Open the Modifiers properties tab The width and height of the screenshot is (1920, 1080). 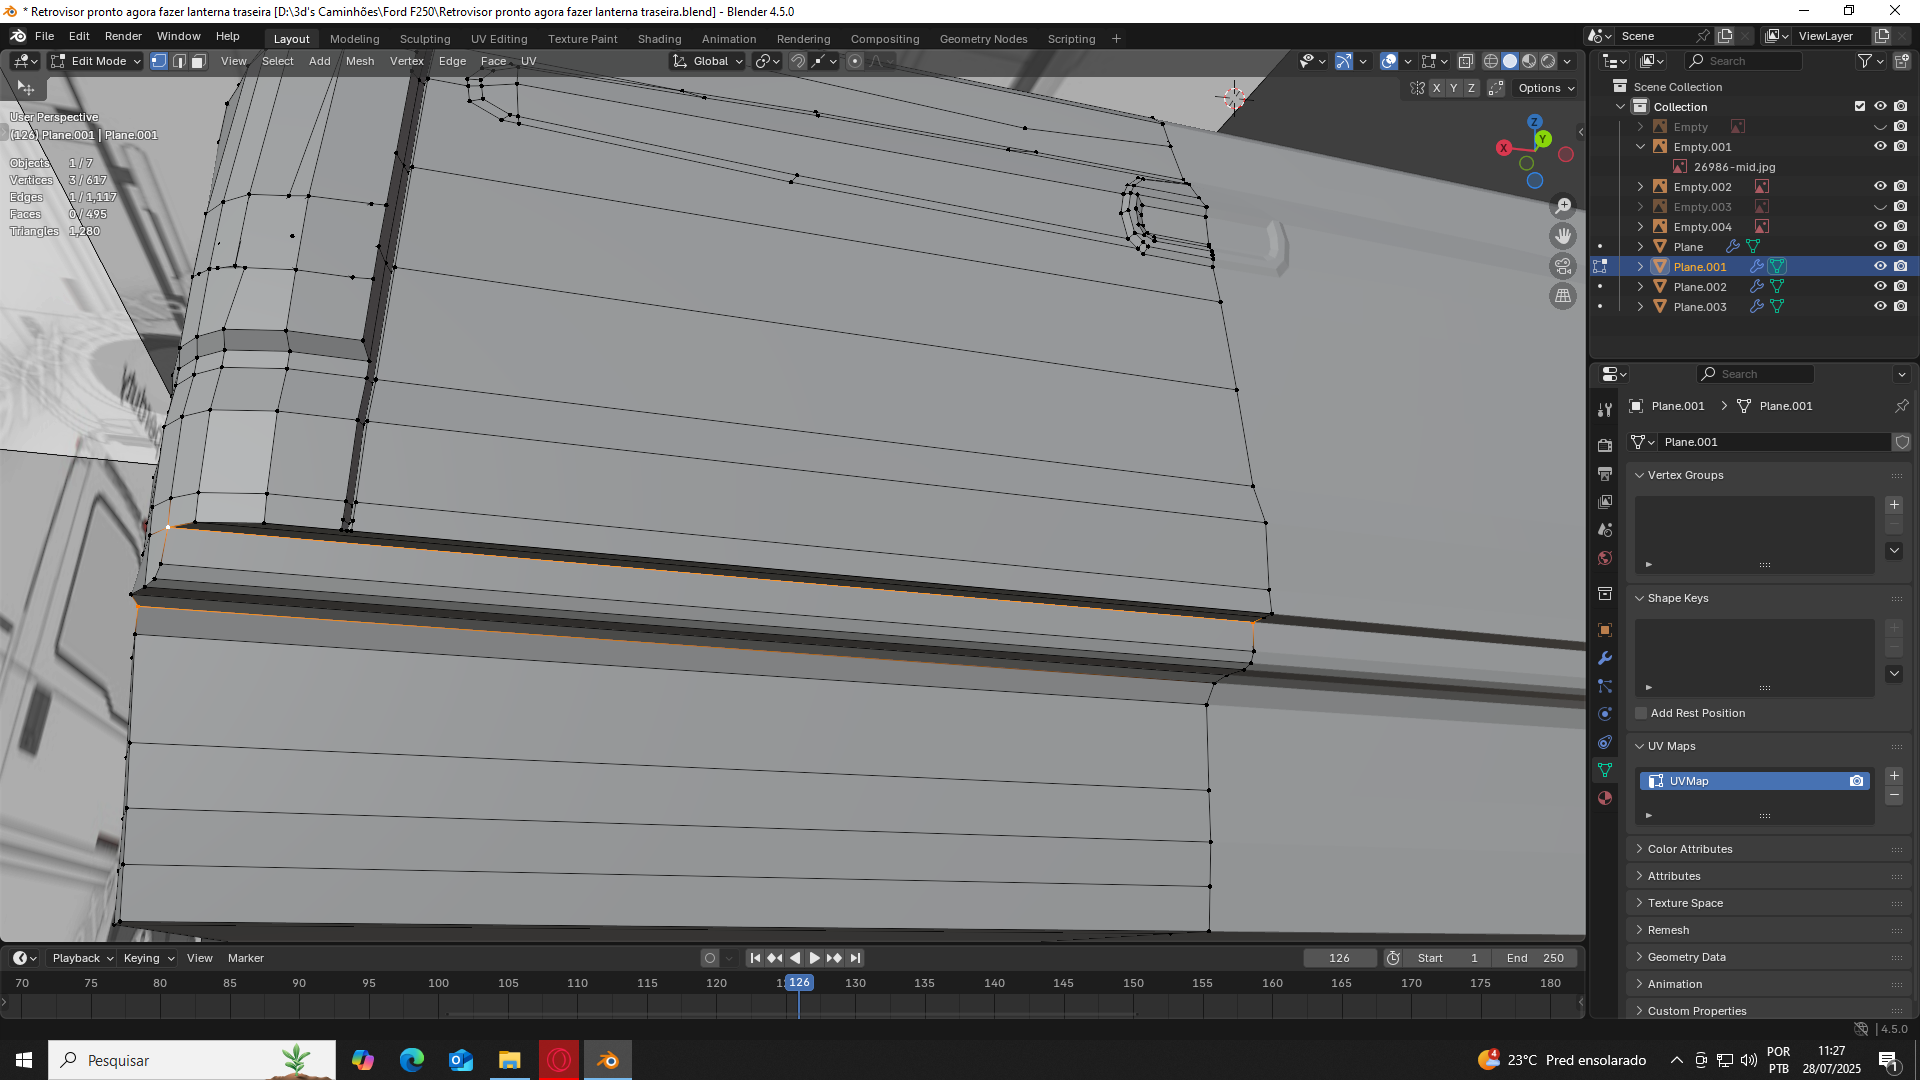(1605, 658)
